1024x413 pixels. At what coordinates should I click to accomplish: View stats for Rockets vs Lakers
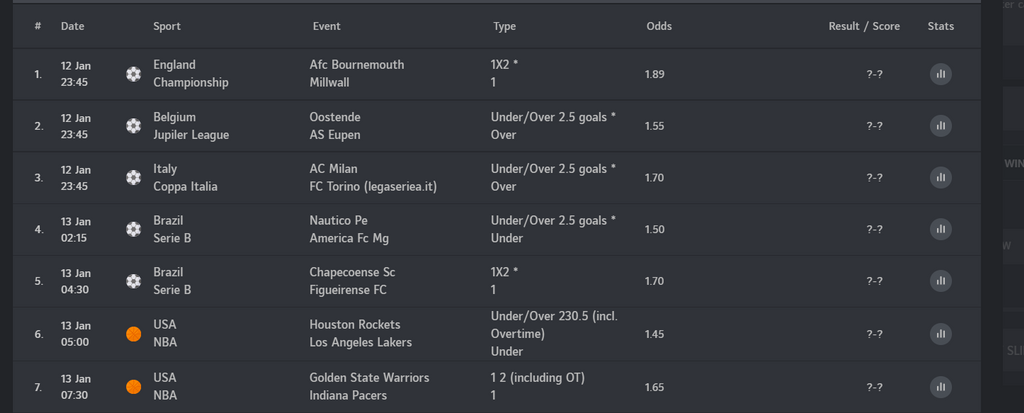[940, 334]
